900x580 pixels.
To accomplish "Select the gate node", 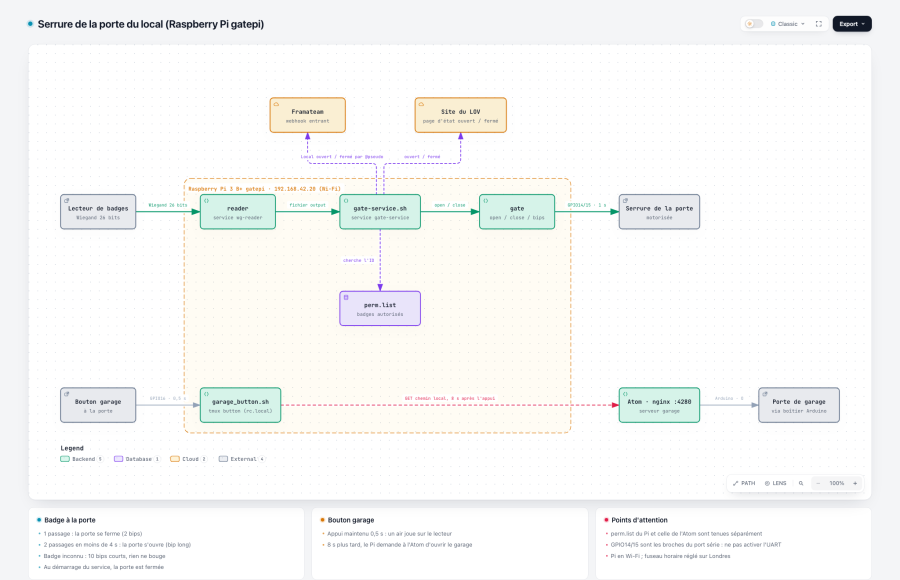I will (x=517, y=212).
